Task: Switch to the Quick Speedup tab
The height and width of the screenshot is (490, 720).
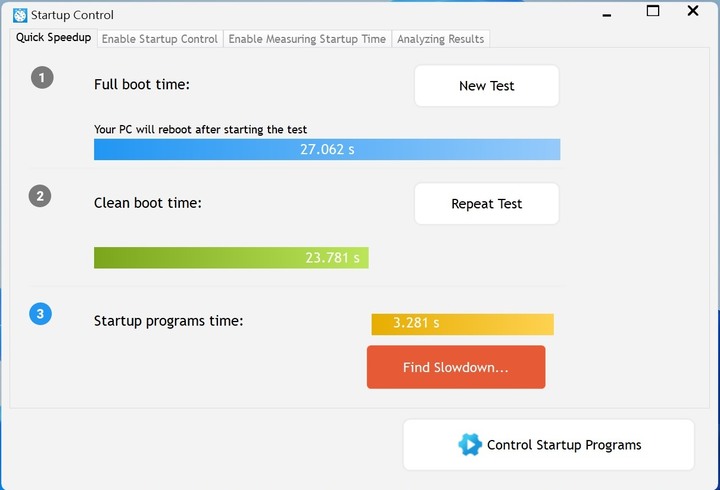Action: (53, 38)
